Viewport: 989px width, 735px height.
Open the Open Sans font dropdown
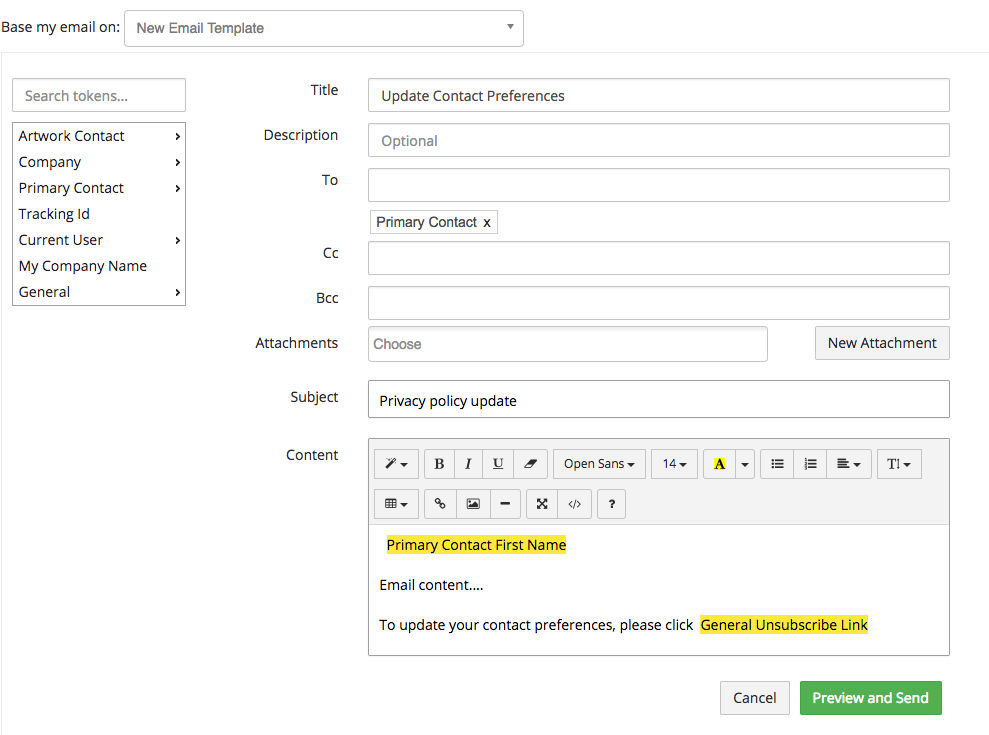(599, 464)
